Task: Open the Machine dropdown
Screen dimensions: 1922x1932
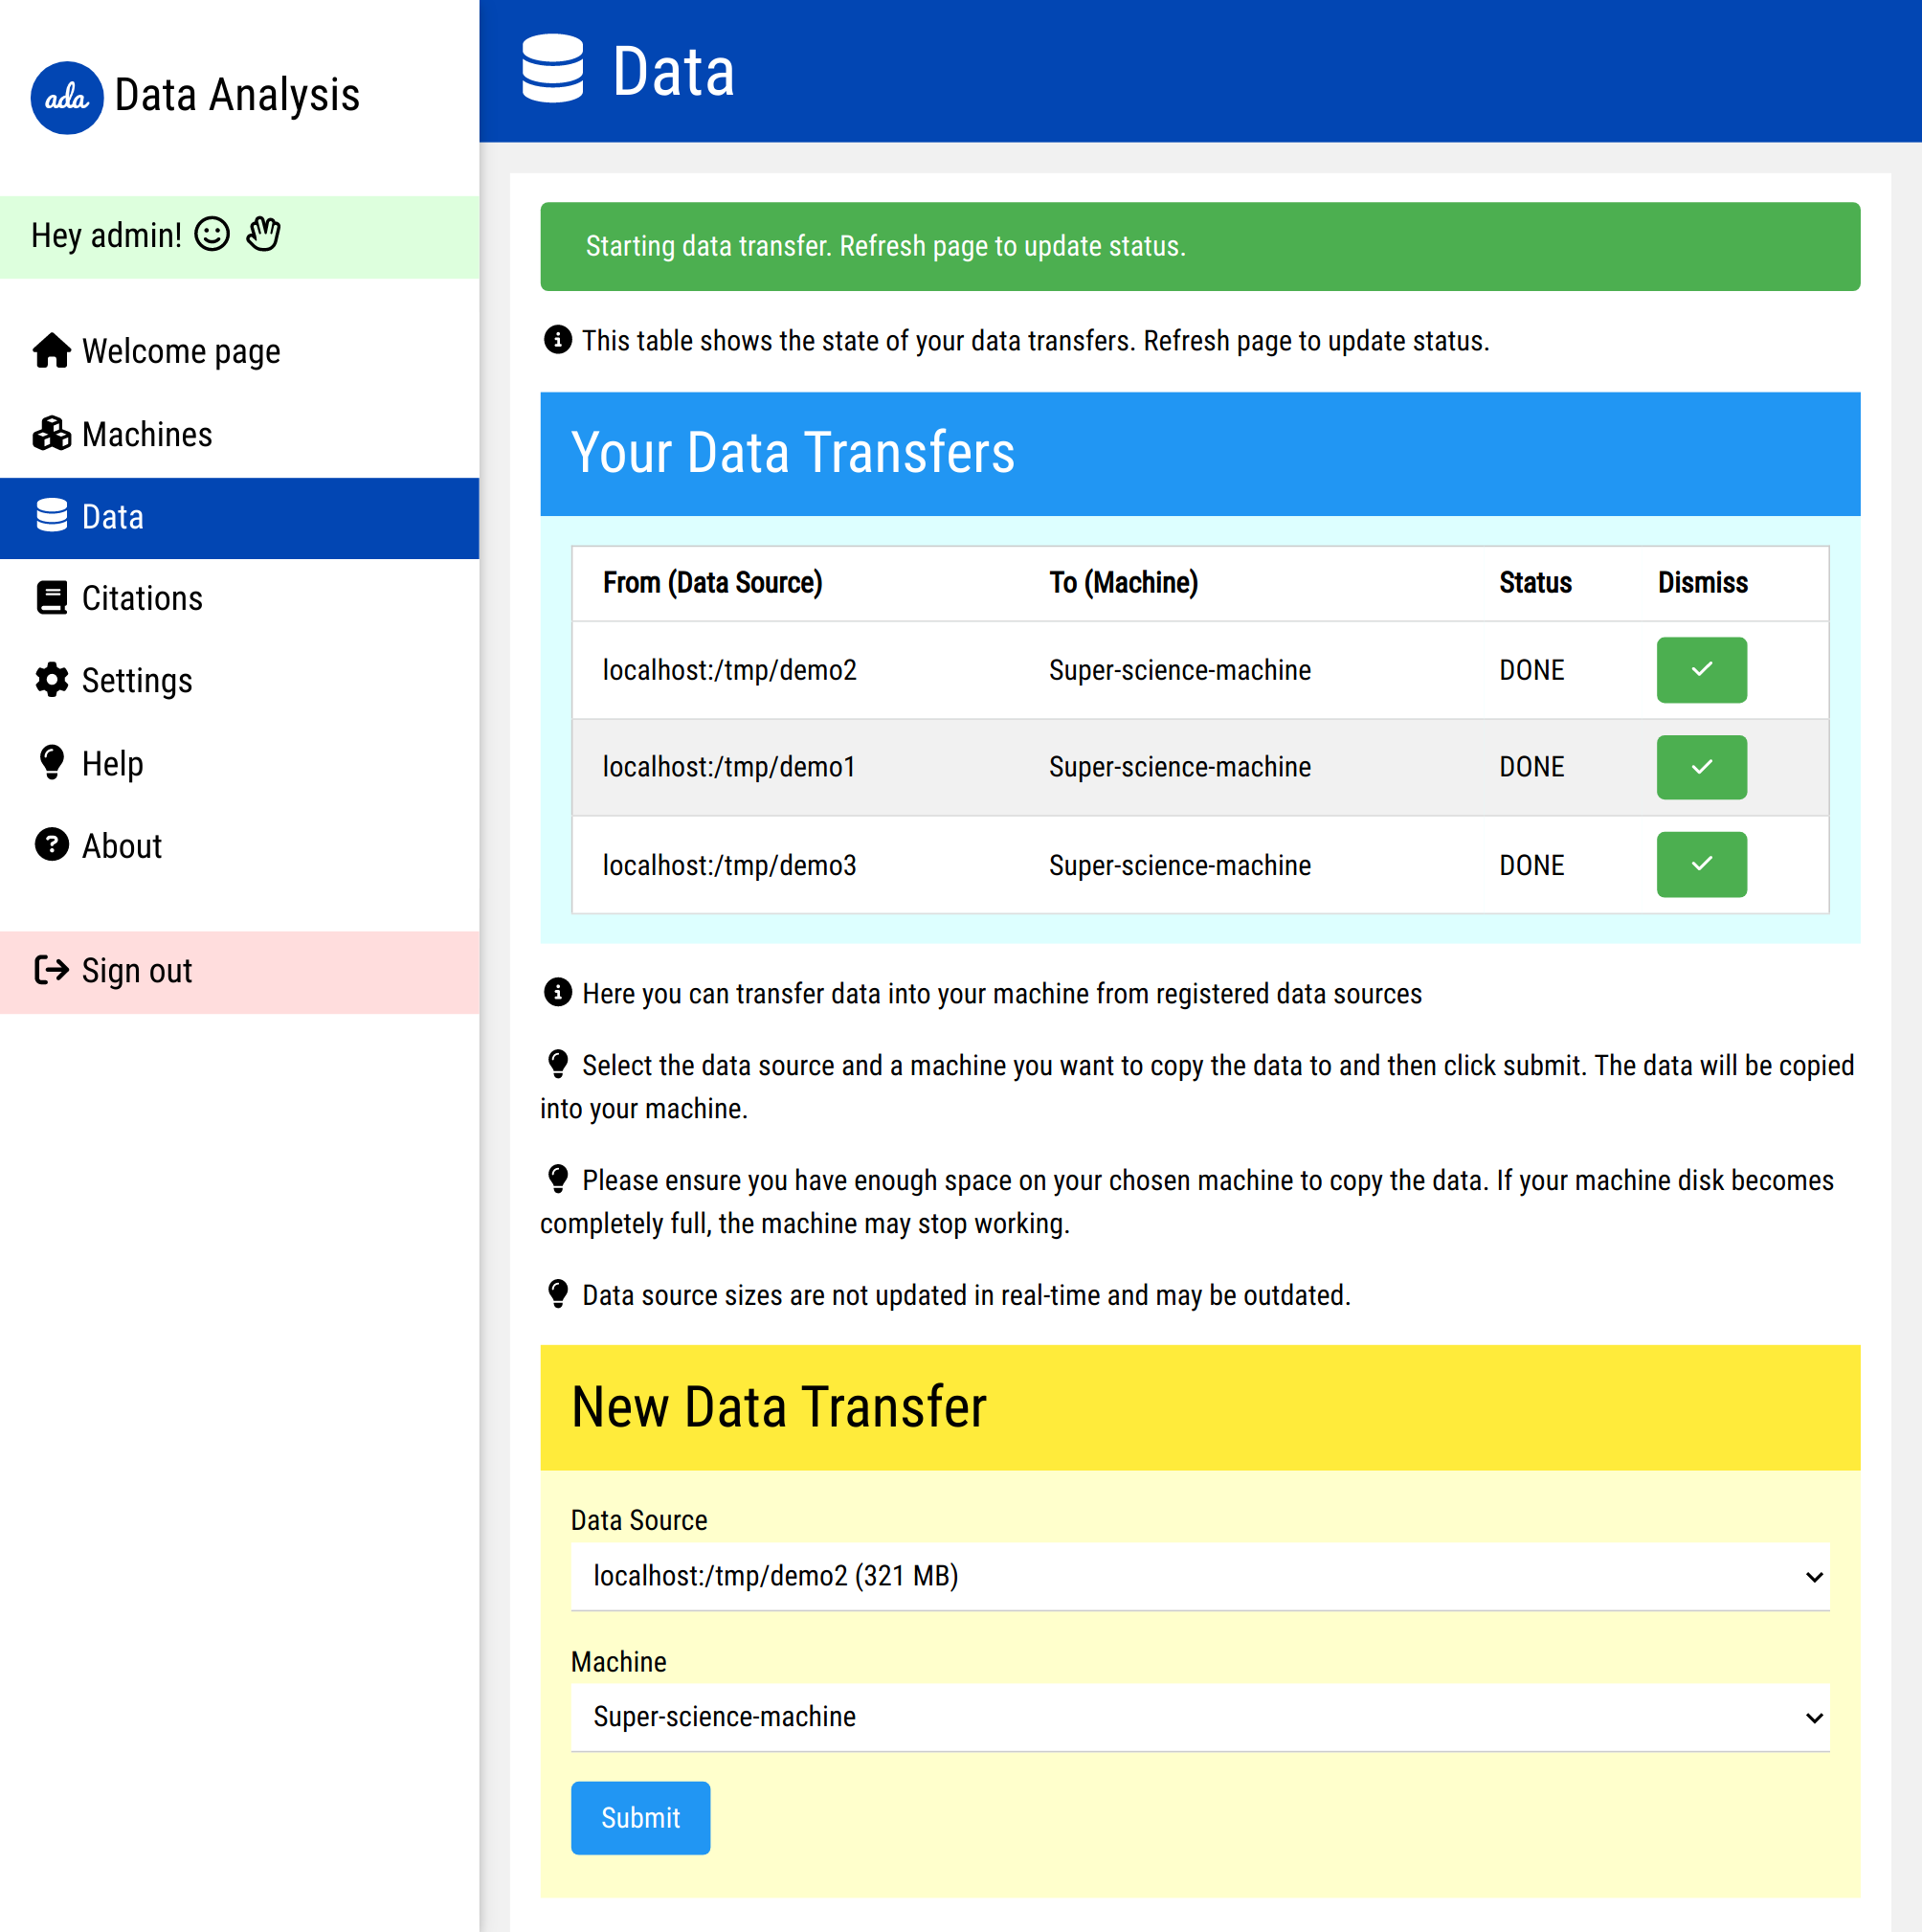Action: click(x=1199, y=1717)
